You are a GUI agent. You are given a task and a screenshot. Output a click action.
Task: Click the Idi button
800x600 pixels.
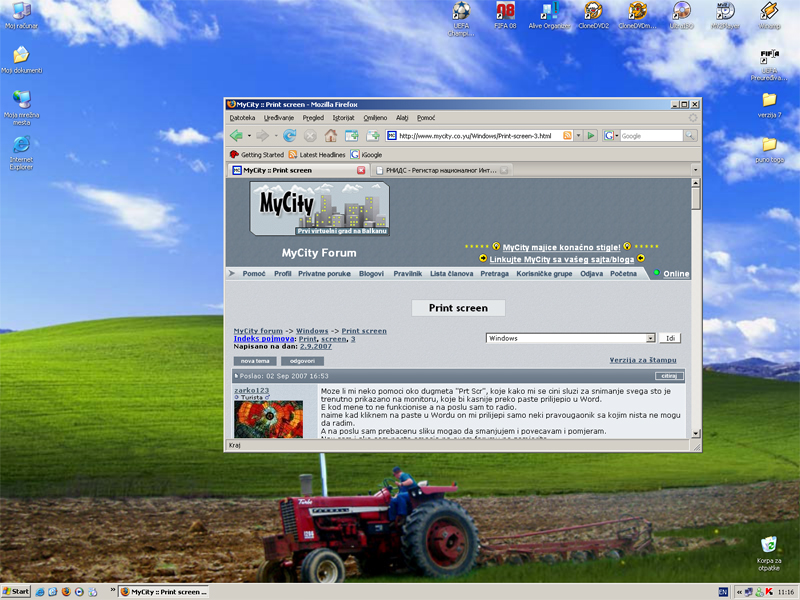(670, 338)
